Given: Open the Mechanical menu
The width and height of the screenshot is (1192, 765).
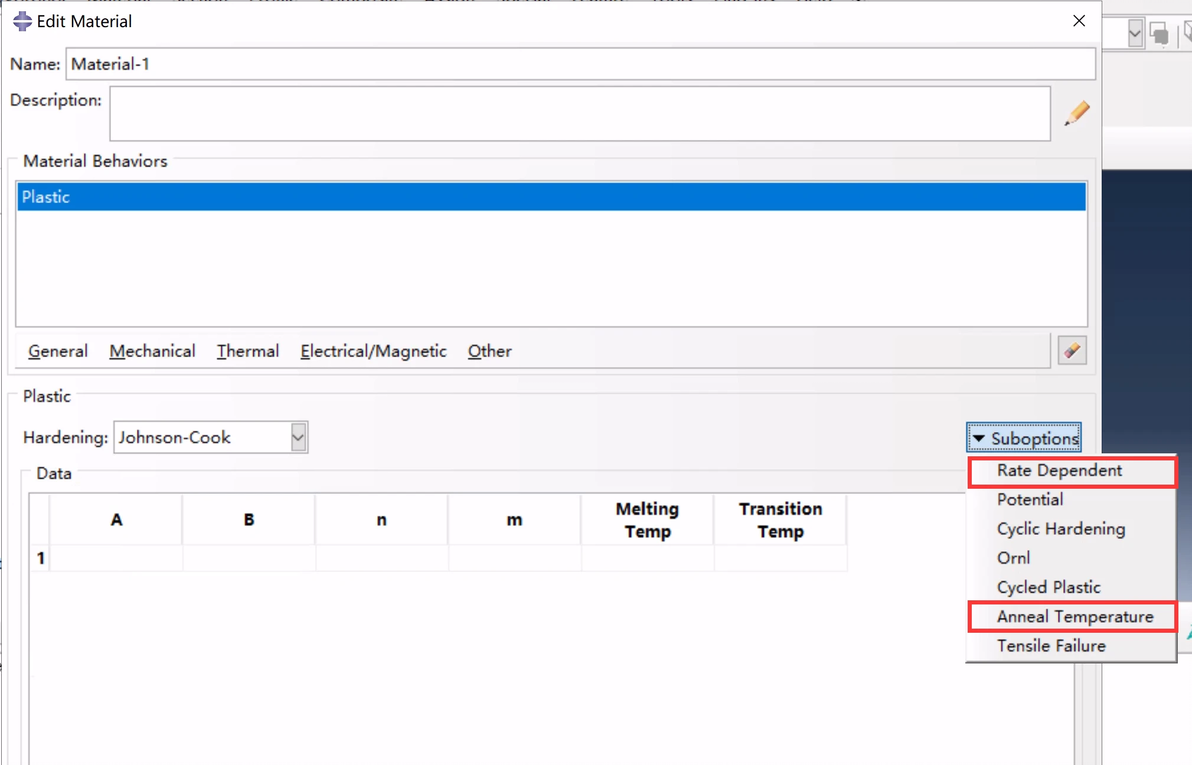Looking at the screenshot, I should pos(152,351).
